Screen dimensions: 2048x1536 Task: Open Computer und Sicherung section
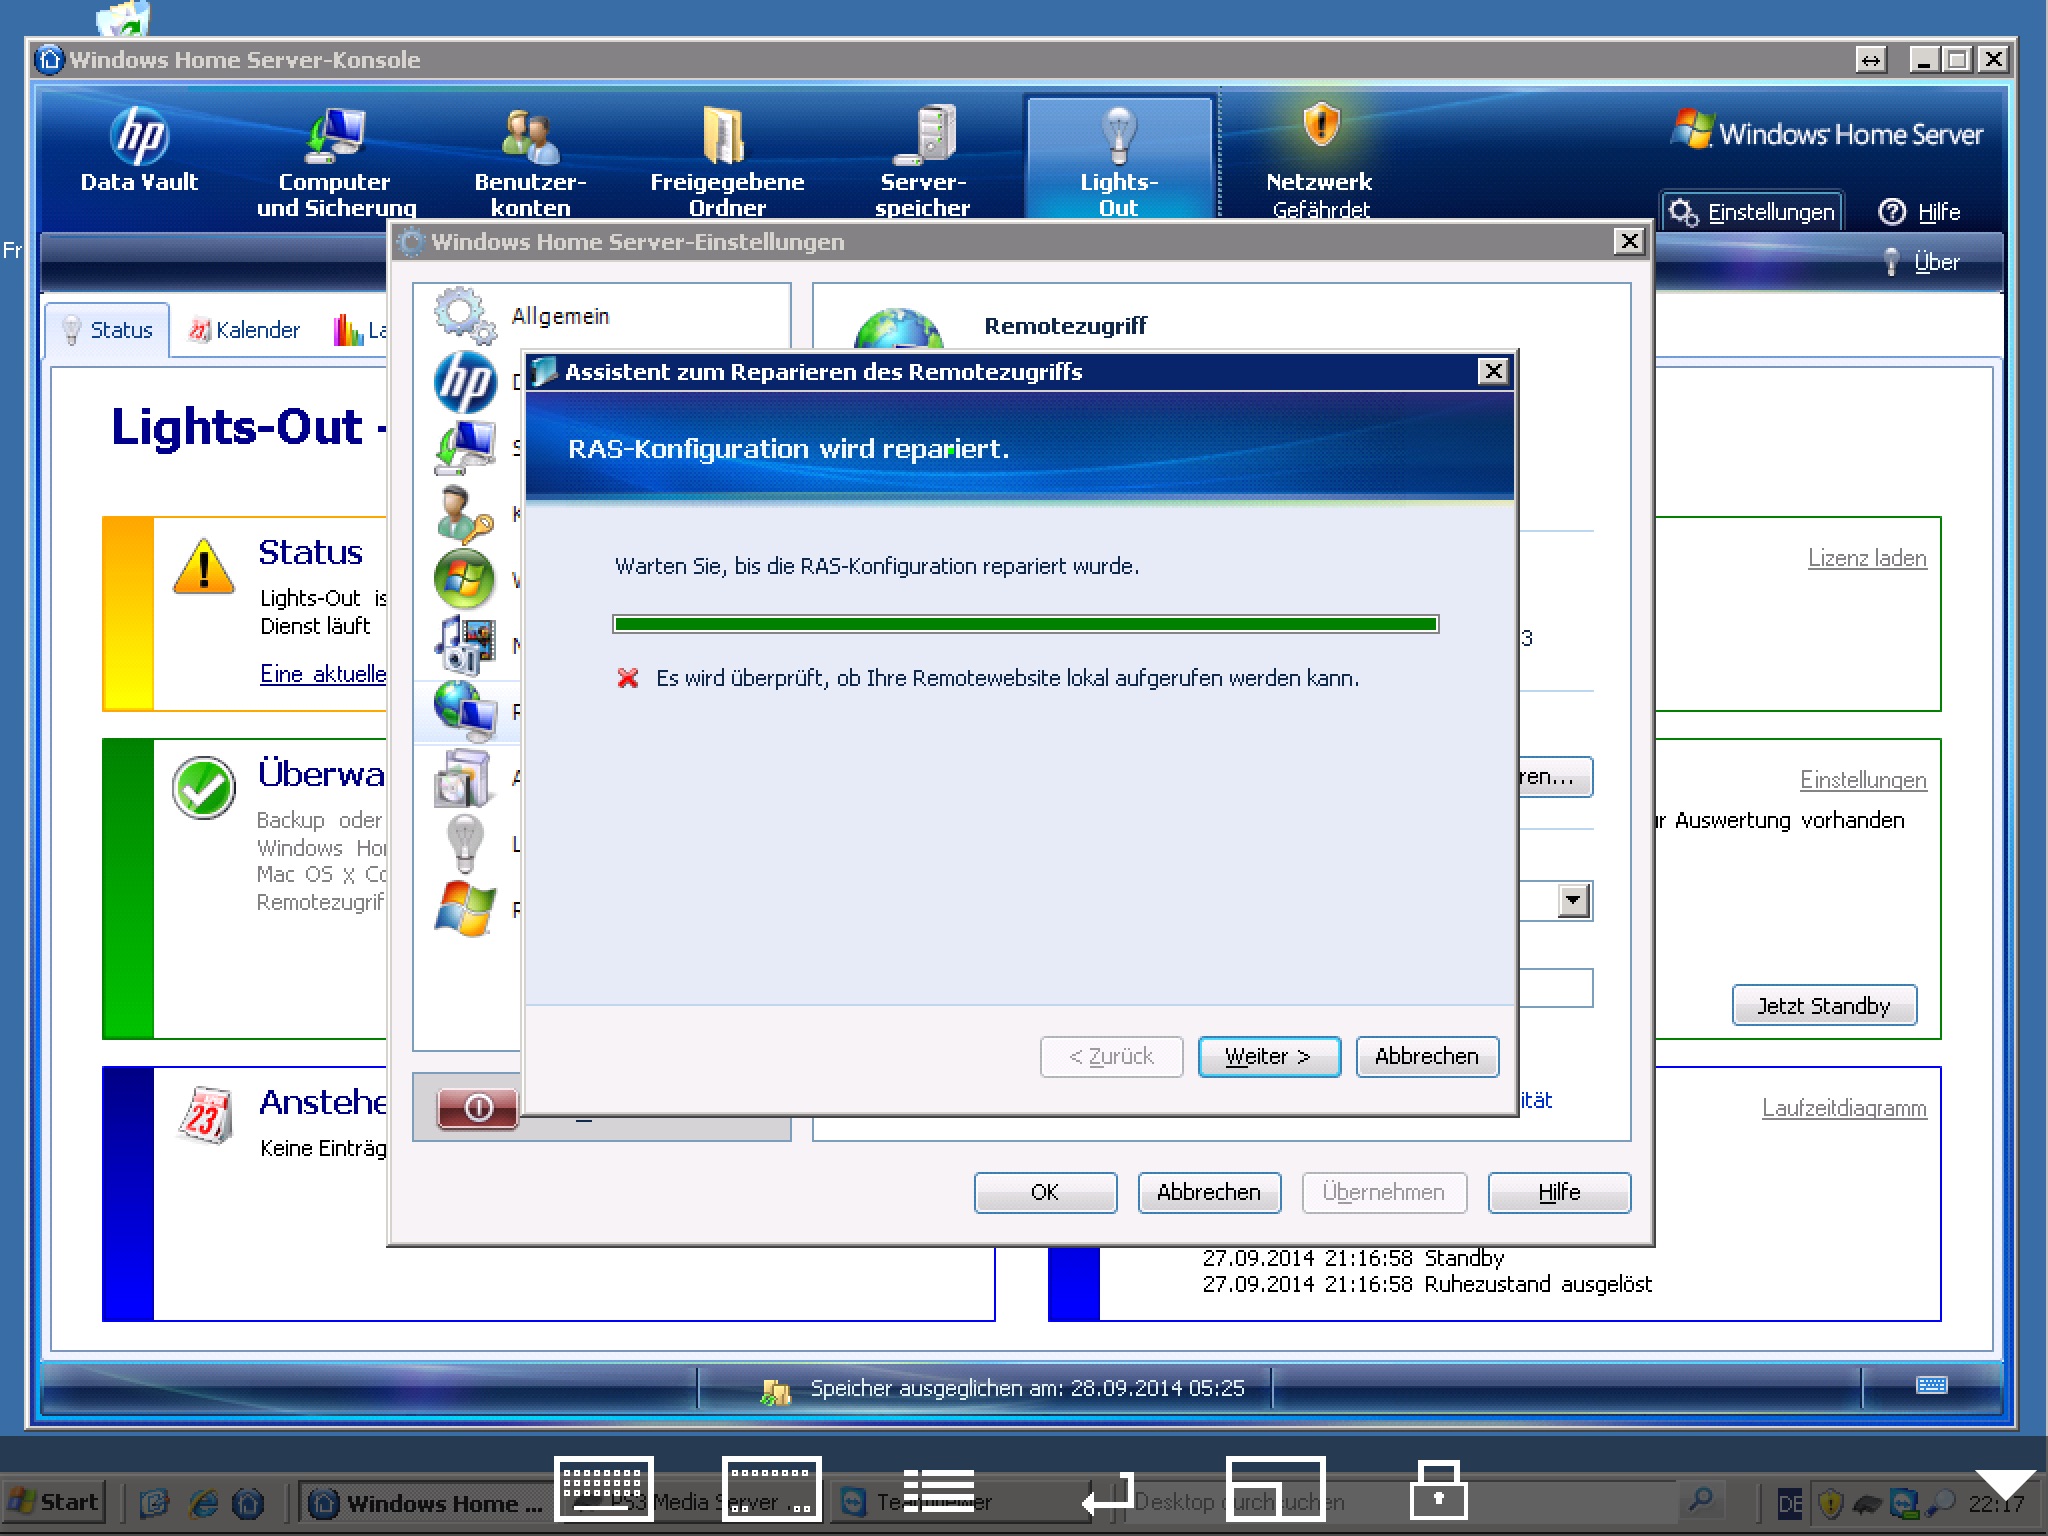click(x=335, y=160)
